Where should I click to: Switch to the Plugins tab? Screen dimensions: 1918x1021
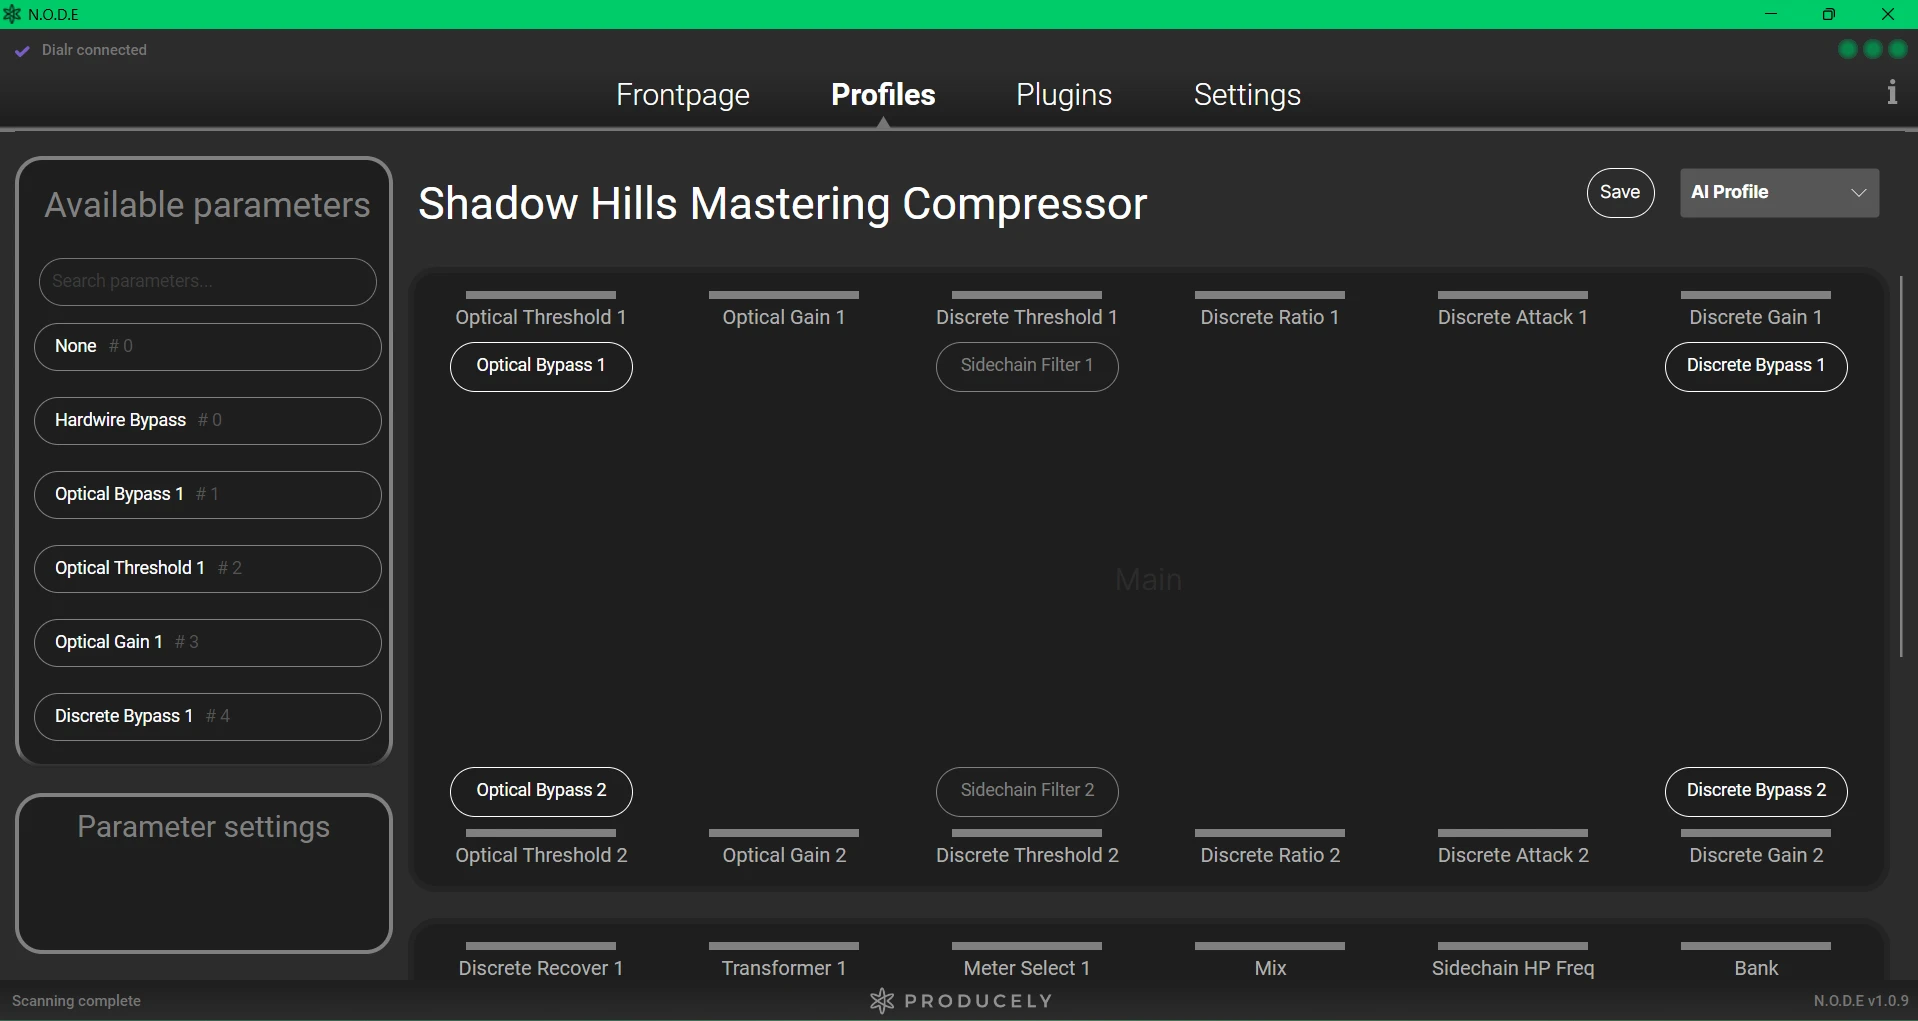[x=1063, y=95]
